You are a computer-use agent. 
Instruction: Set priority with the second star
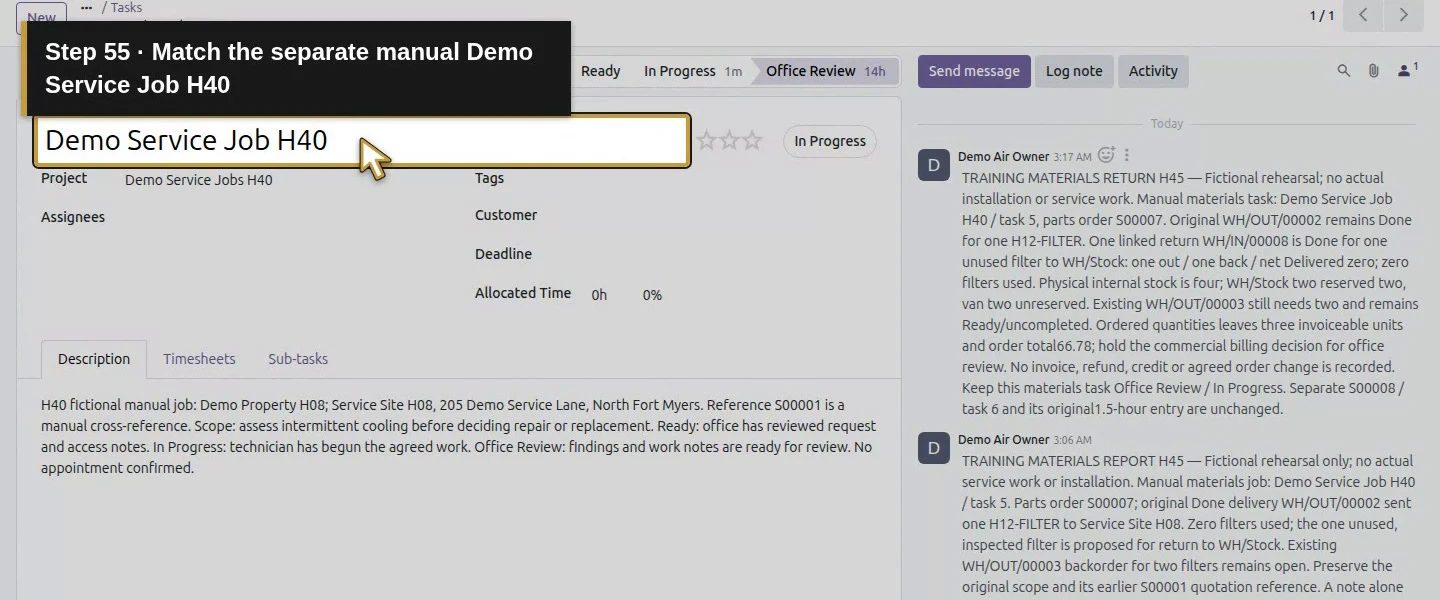tap(729, 141)
